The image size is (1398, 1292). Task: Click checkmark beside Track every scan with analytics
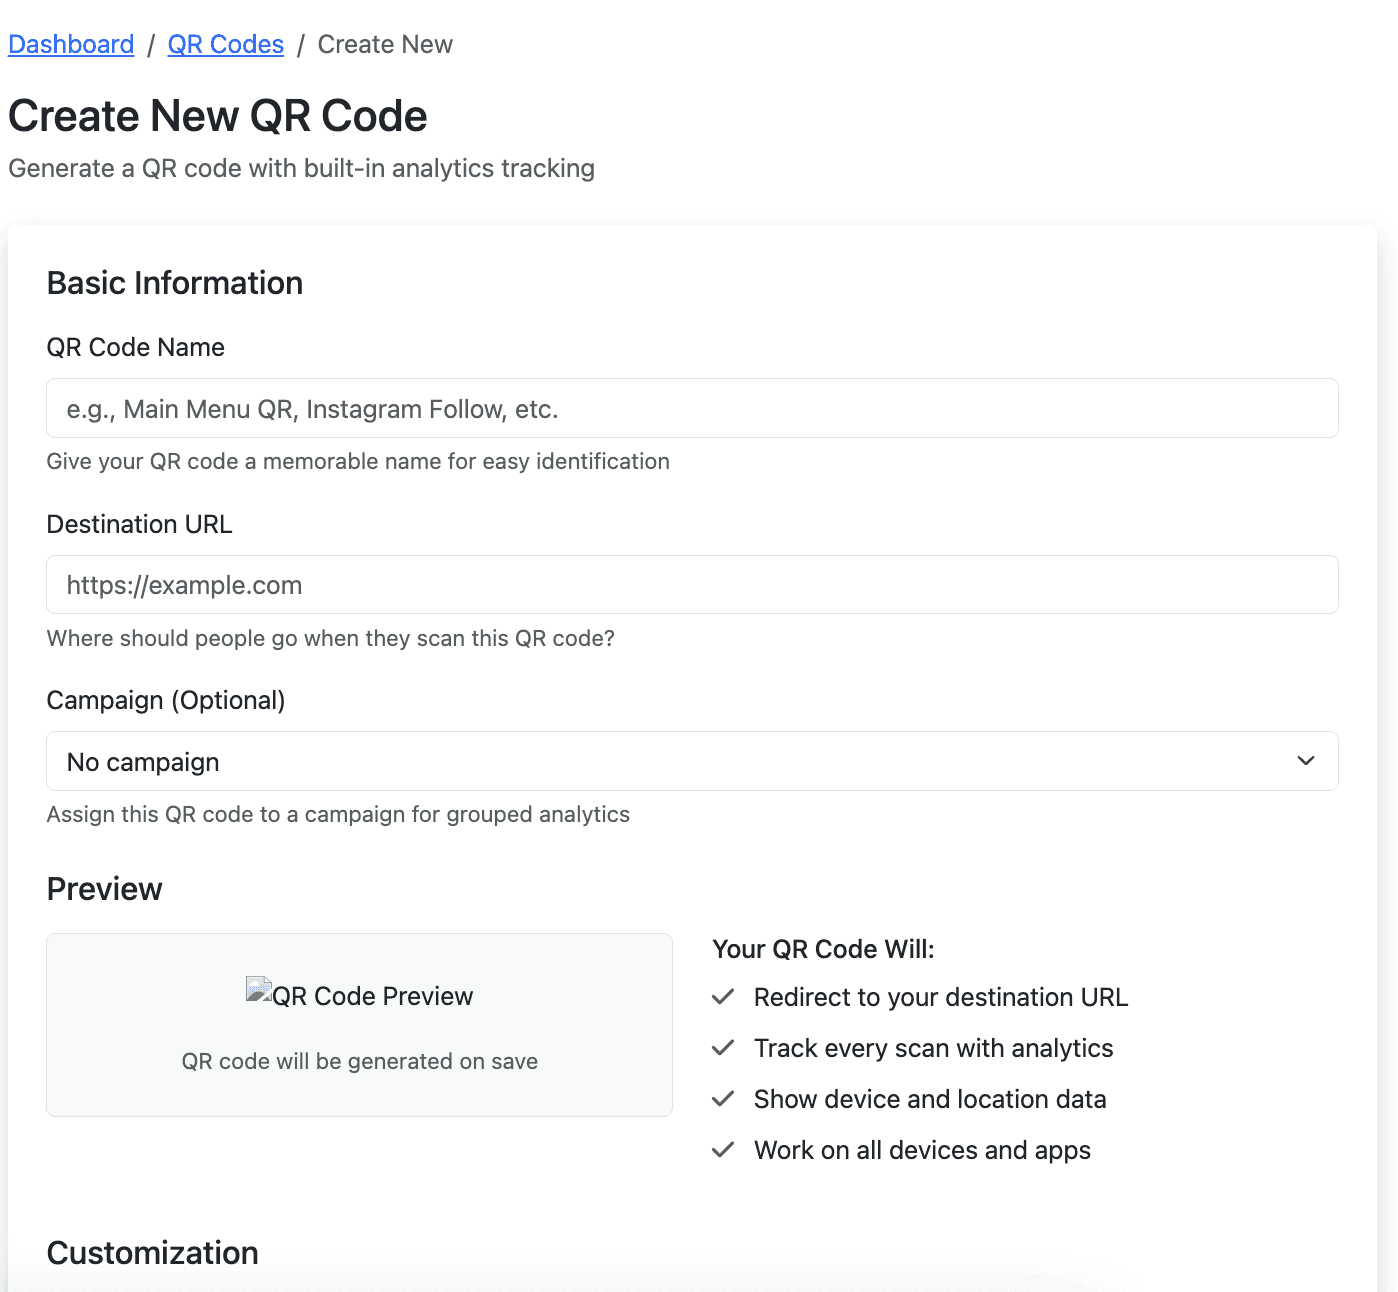click(x=723, y=1048)
